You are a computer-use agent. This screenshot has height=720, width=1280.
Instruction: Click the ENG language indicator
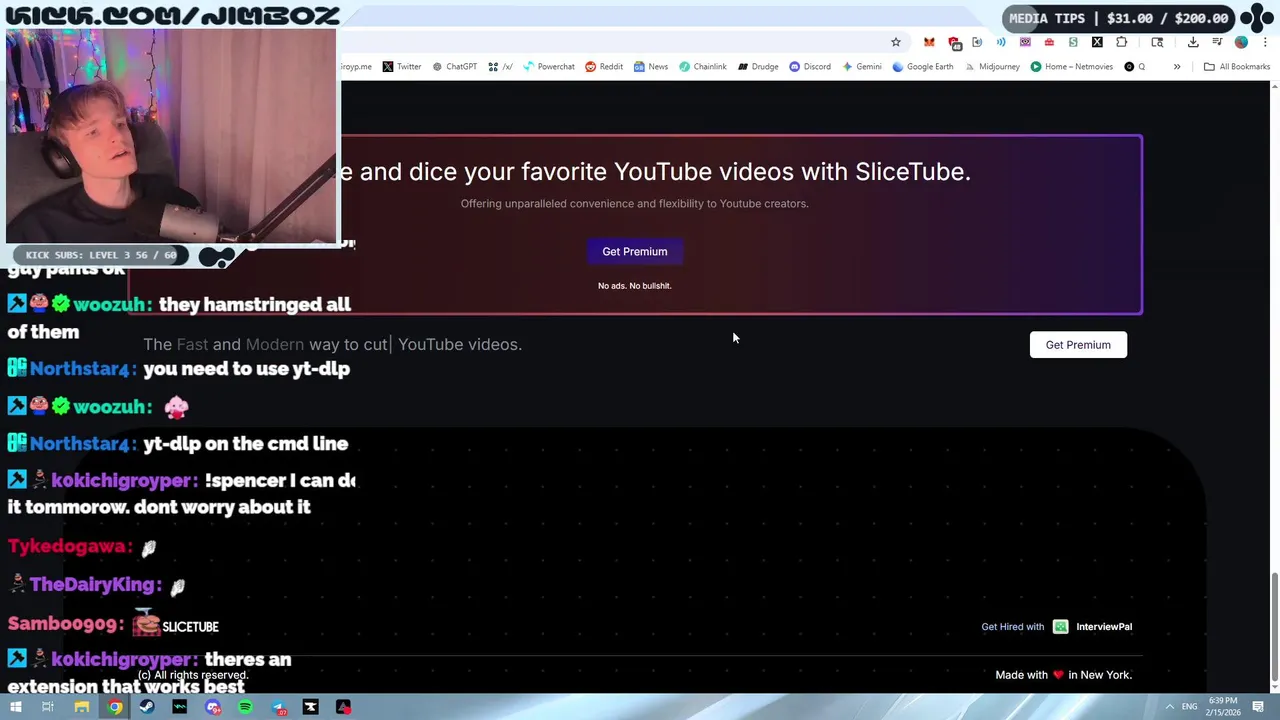(1192, 707)
